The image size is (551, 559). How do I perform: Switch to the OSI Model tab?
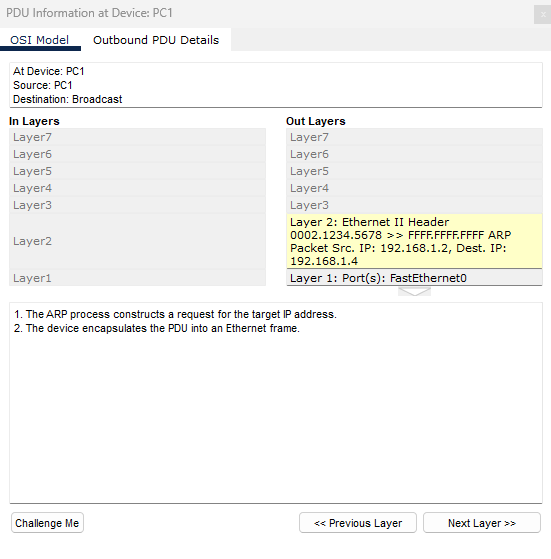click(x=40, y=40)
